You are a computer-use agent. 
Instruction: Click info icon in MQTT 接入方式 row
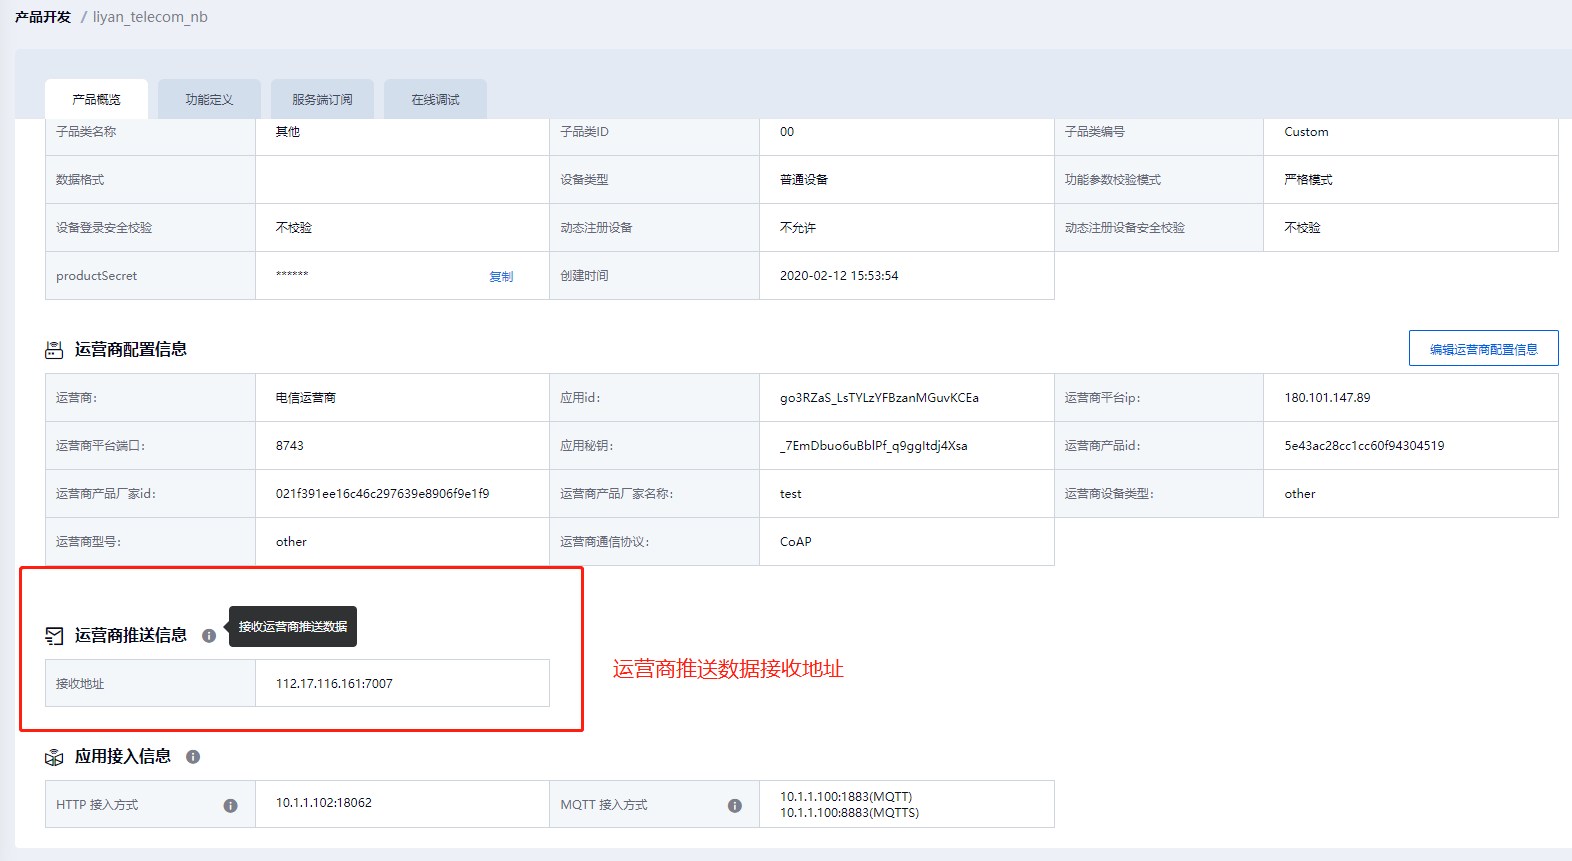(735, 806)
